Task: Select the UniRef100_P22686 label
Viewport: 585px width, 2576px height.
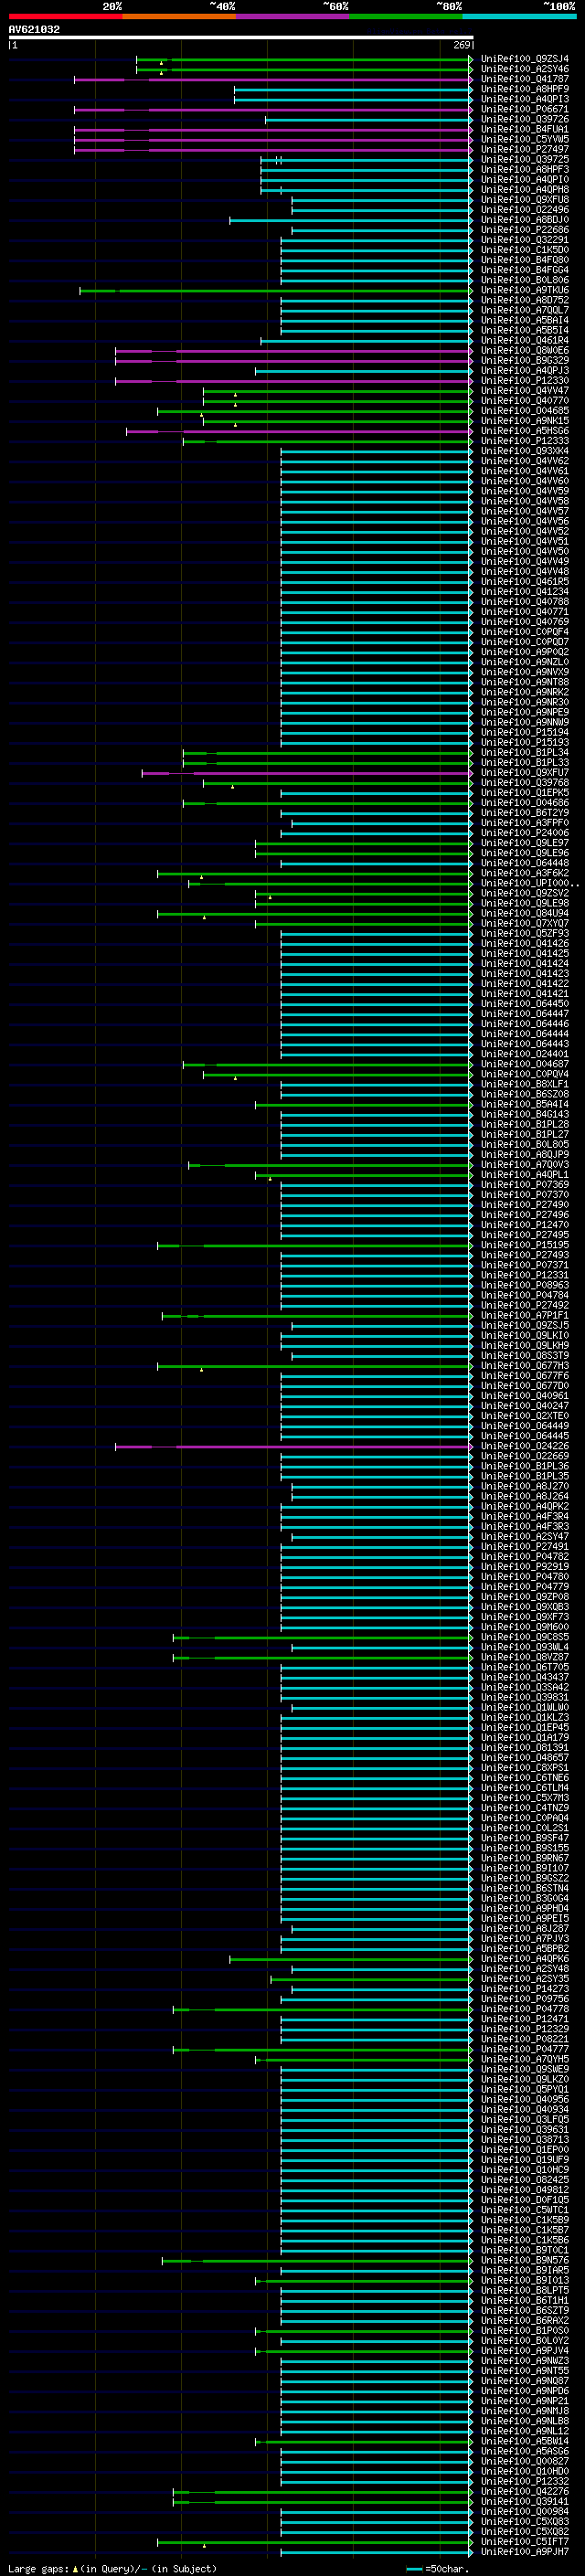Action: [524, 230]
